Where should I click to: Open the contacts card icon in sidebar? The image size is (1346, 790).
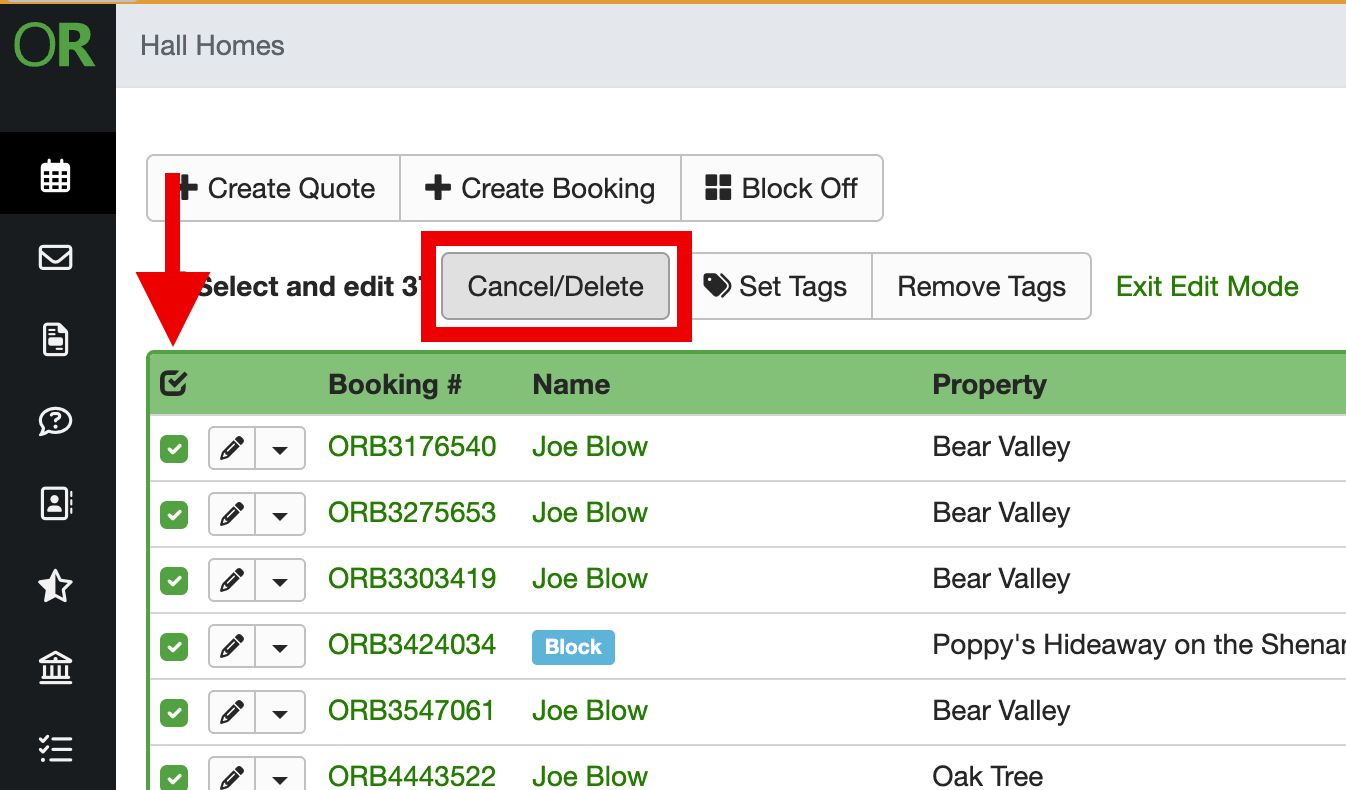[56, 503]
